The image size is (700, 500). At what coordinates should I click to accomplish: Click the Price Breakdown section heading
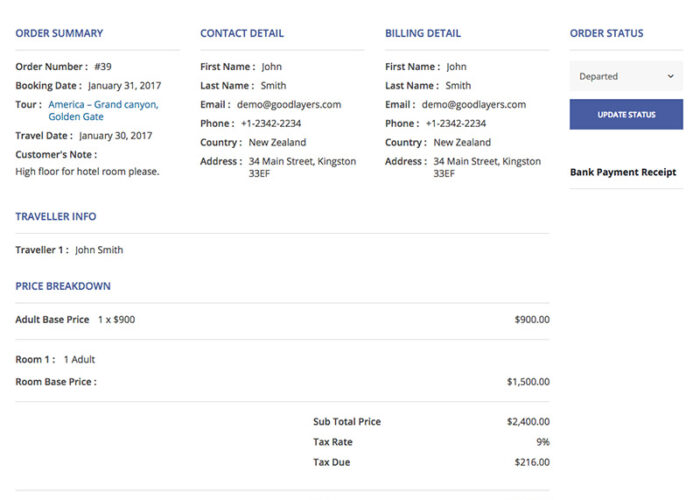(x=63, y=286)
